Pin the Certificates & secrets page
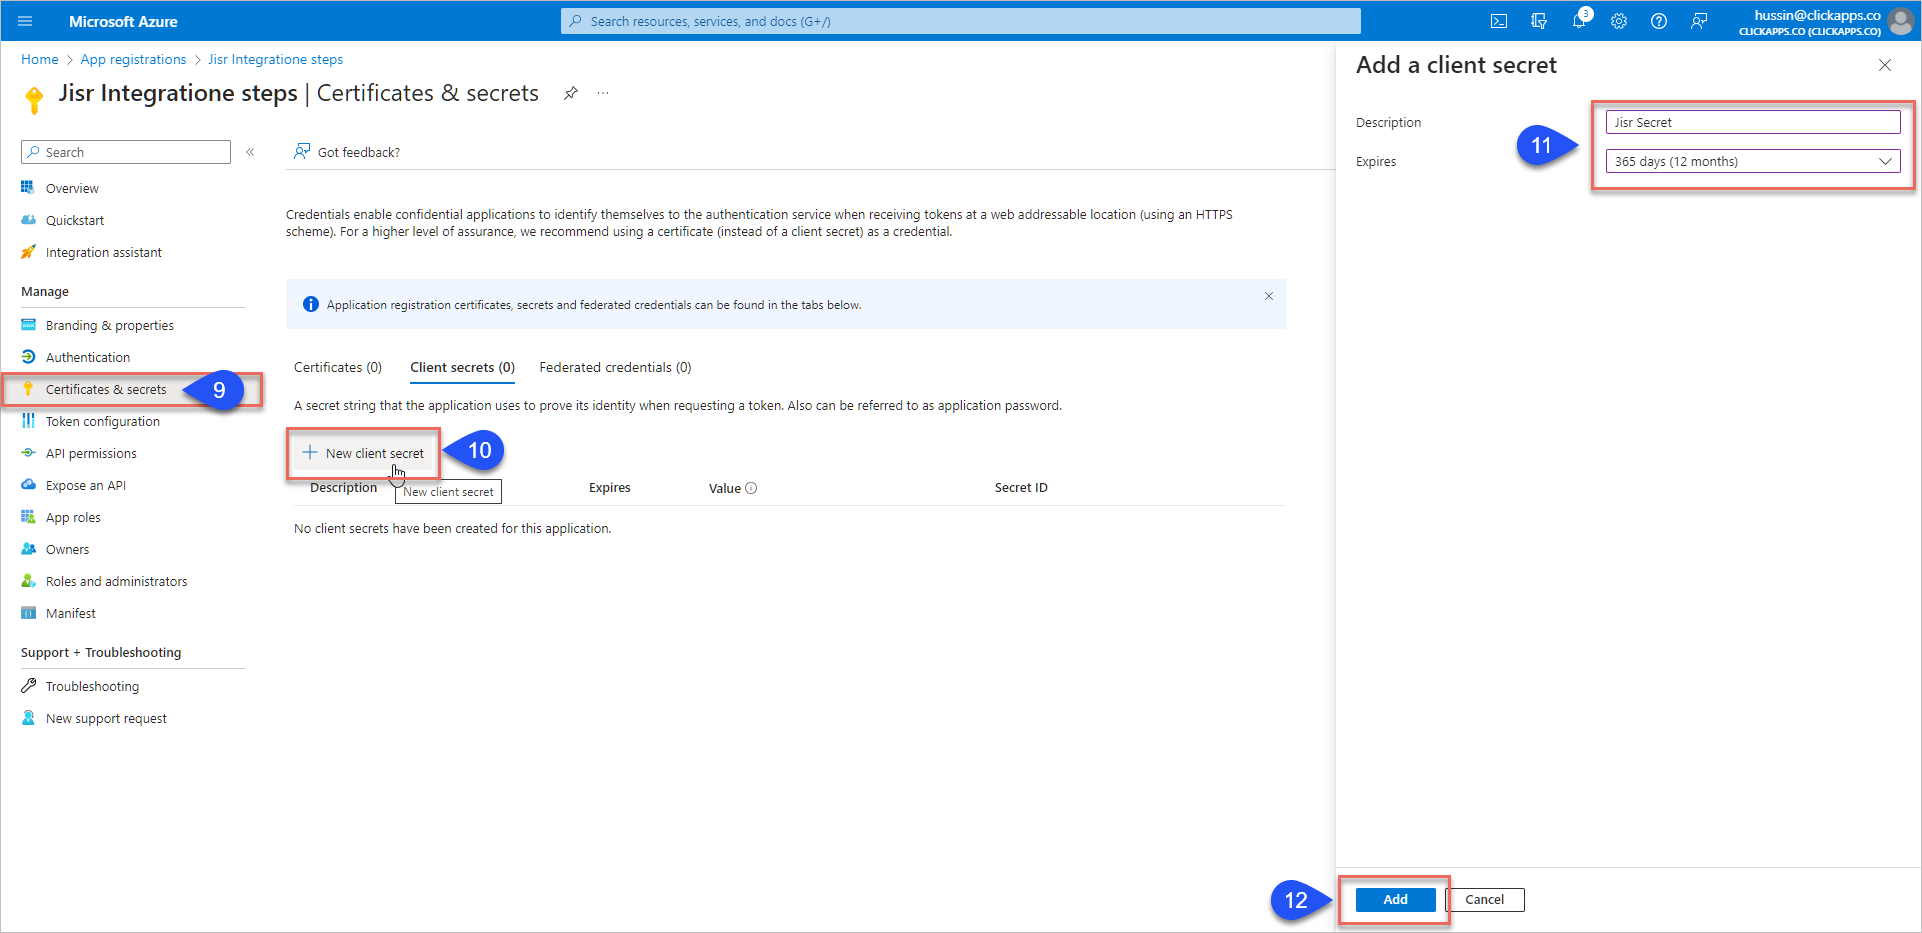Image resolution: width=1922 pixels, height=933 pixels. (571, 93)
